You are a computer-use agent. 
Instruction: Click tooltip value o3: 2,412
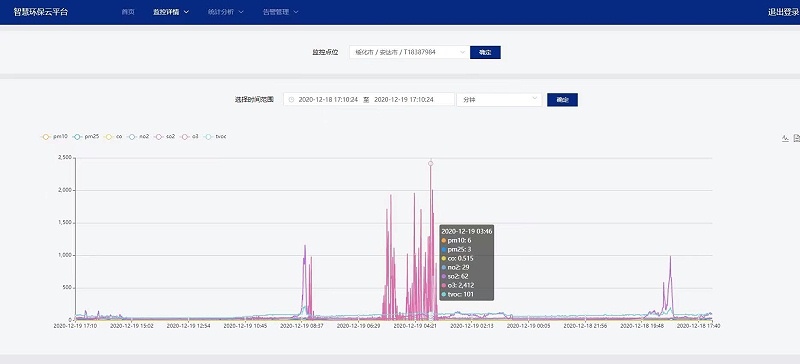click(x=459, y=285)
